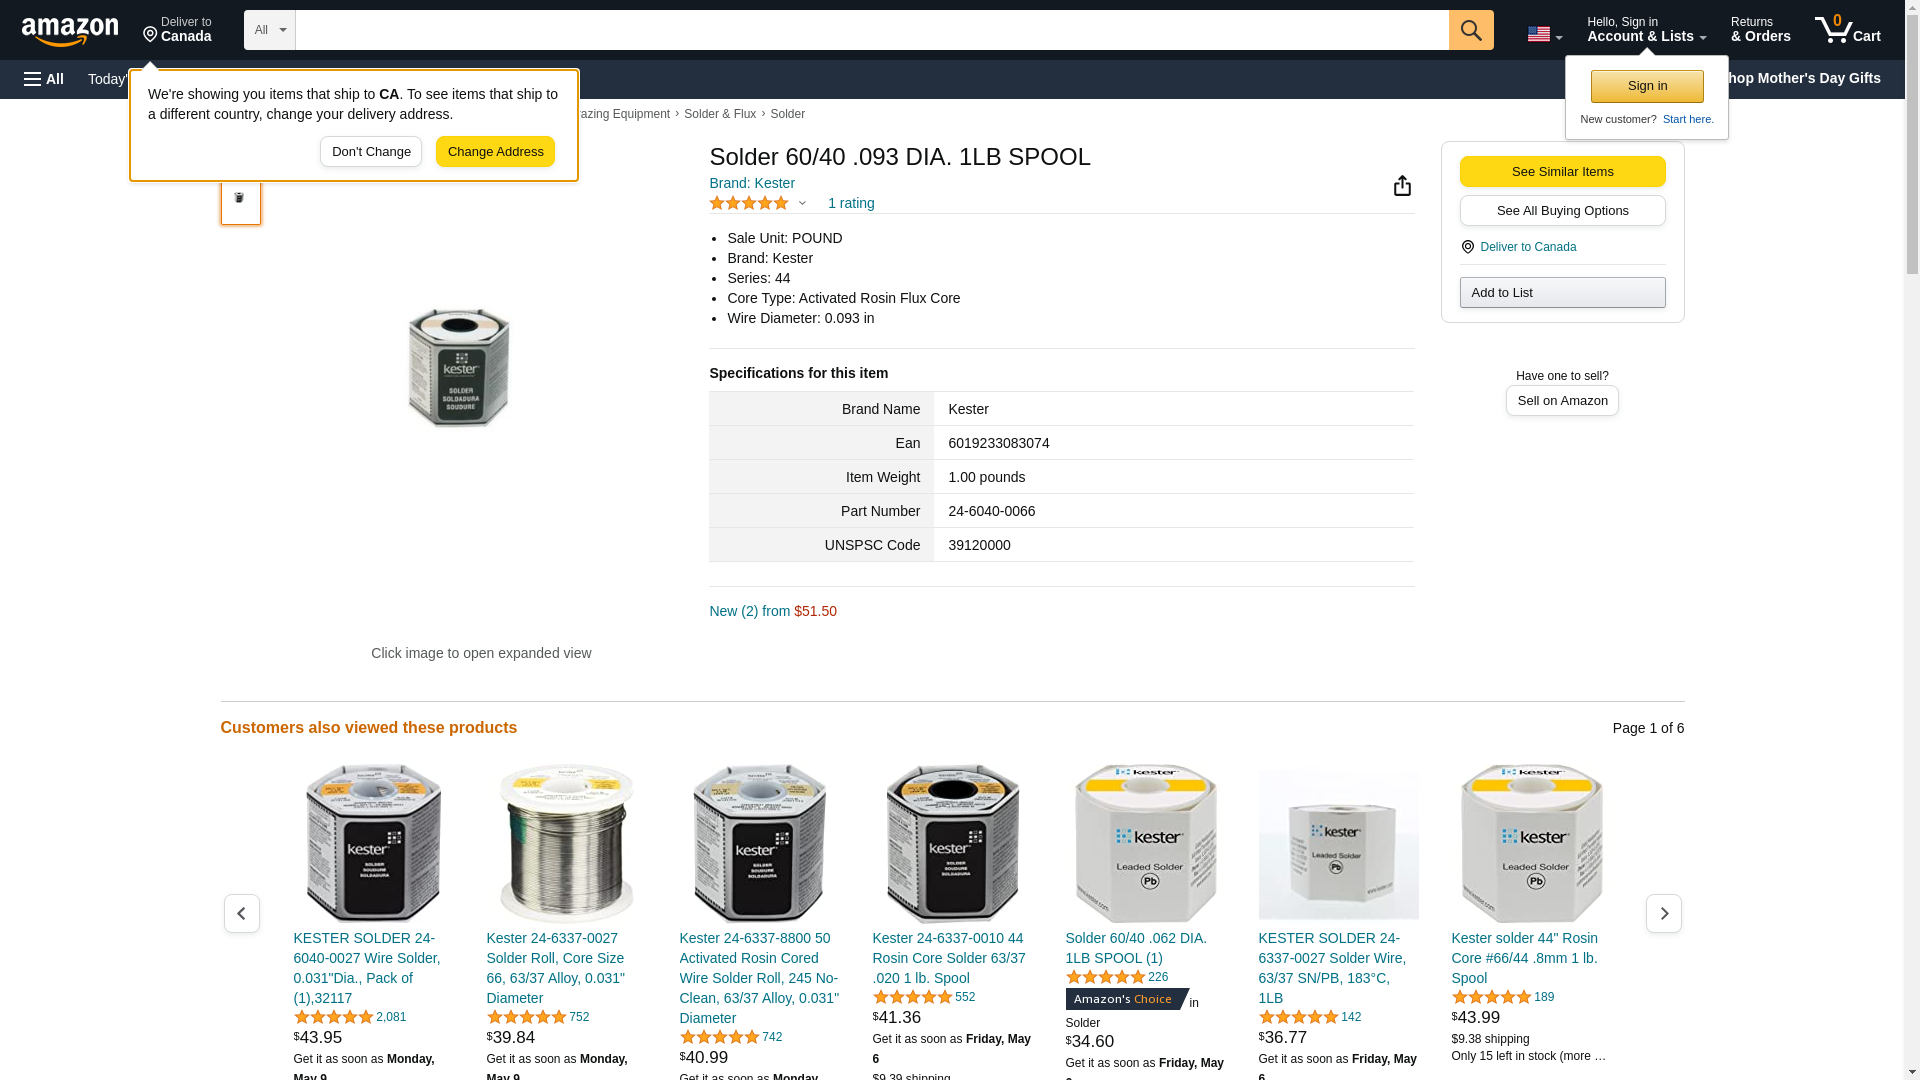The height and width of the screenshot is (1080, 1920).
Task: Click previous arrow in product carousel
Action: point(241,913)
